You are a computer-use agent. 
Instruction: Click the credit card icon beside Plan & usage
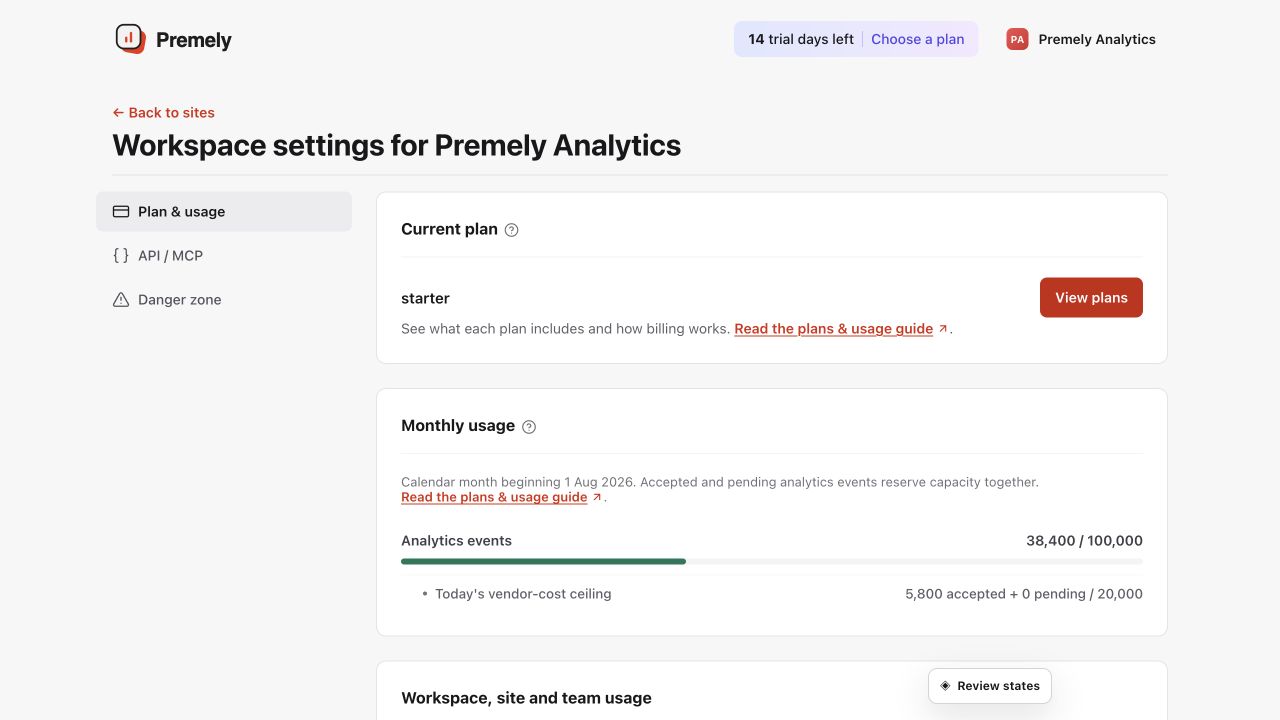121,212
